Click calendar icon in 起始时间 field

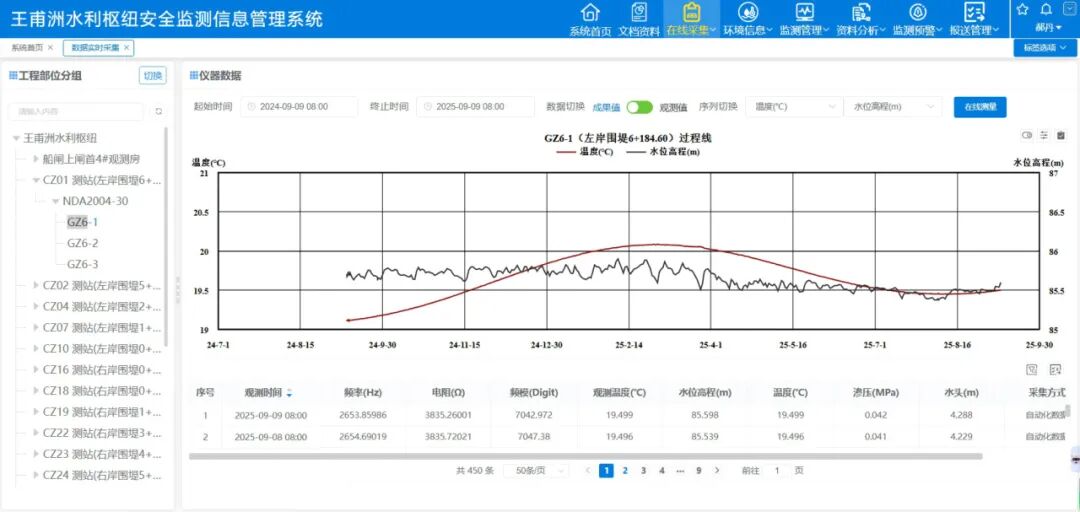(x=251, y=107)
